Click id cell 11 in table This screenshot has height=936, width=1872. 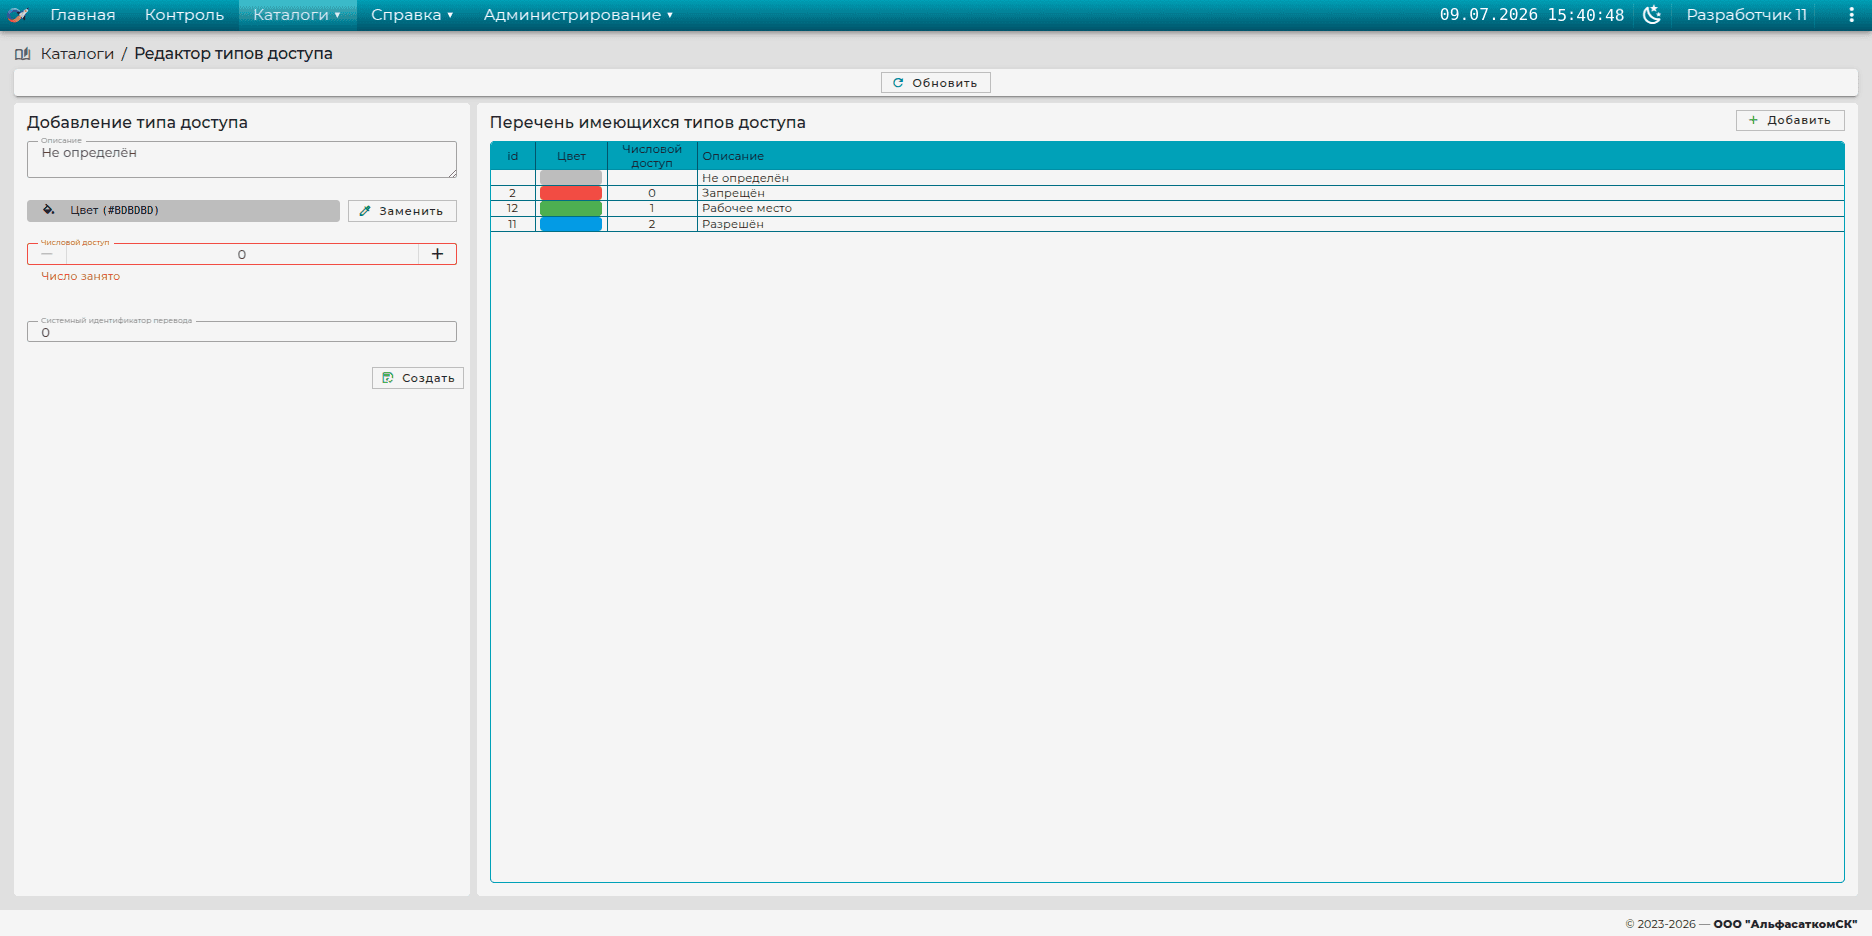(x=513, y=224)
